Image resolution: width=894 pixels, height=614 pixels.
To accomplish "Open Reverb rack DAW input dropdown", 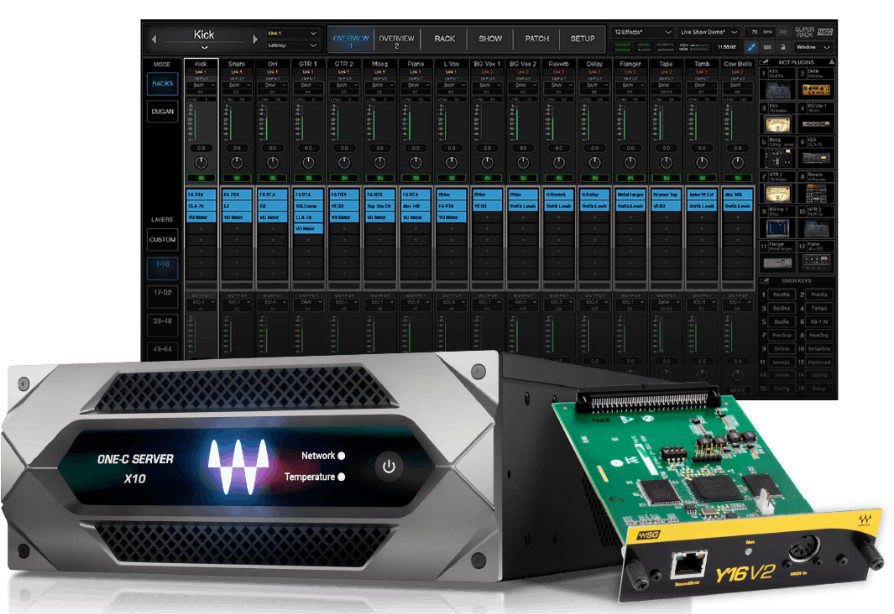I will pyautogui.click(x=559, y=86).
